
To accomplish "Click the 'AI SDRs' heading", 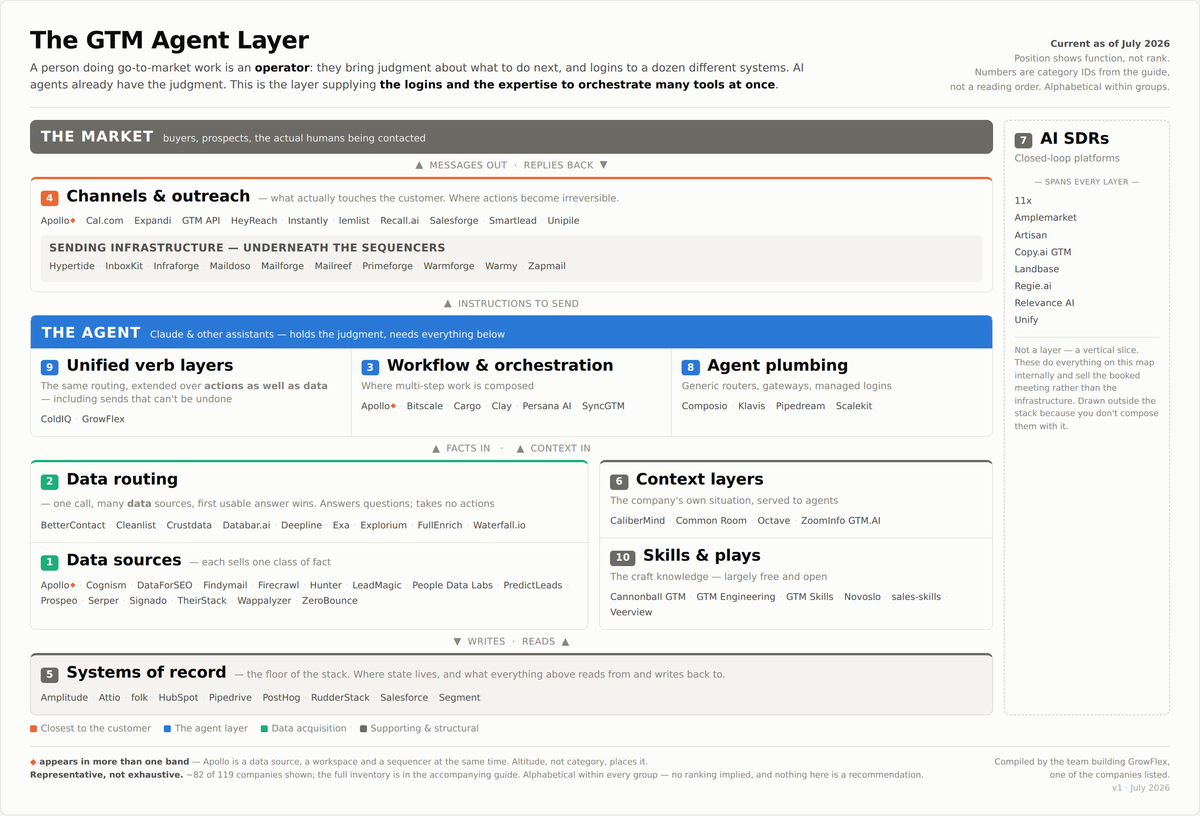I will click(1074, 139).
